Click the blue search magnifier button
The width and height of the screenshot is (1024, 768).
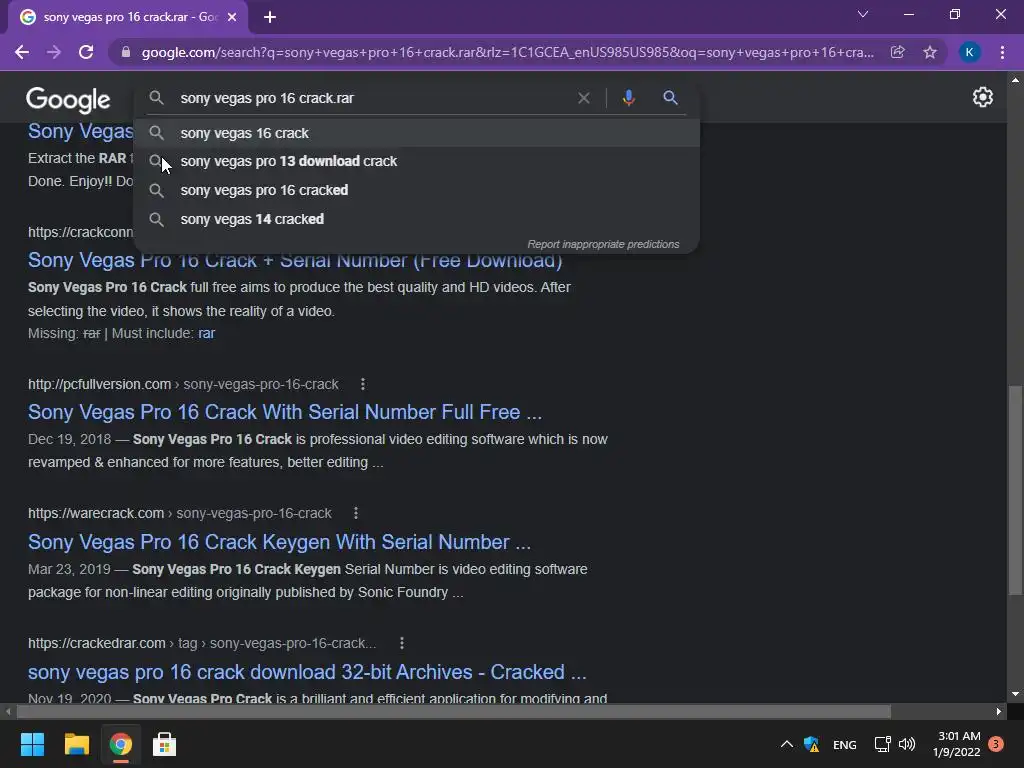(670, 98)
